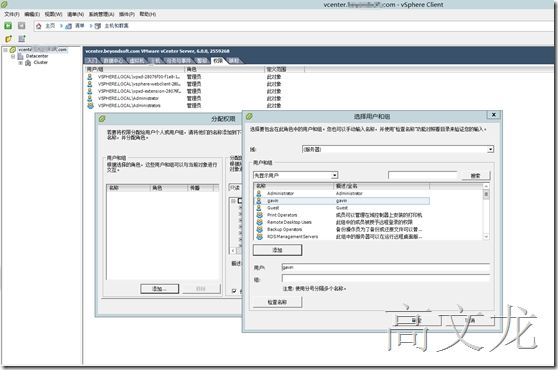Image resolution: width=558 pixels, height=370 pixels.
Task: Expand the Cluster tree node
Action: (x=20, y=63)
